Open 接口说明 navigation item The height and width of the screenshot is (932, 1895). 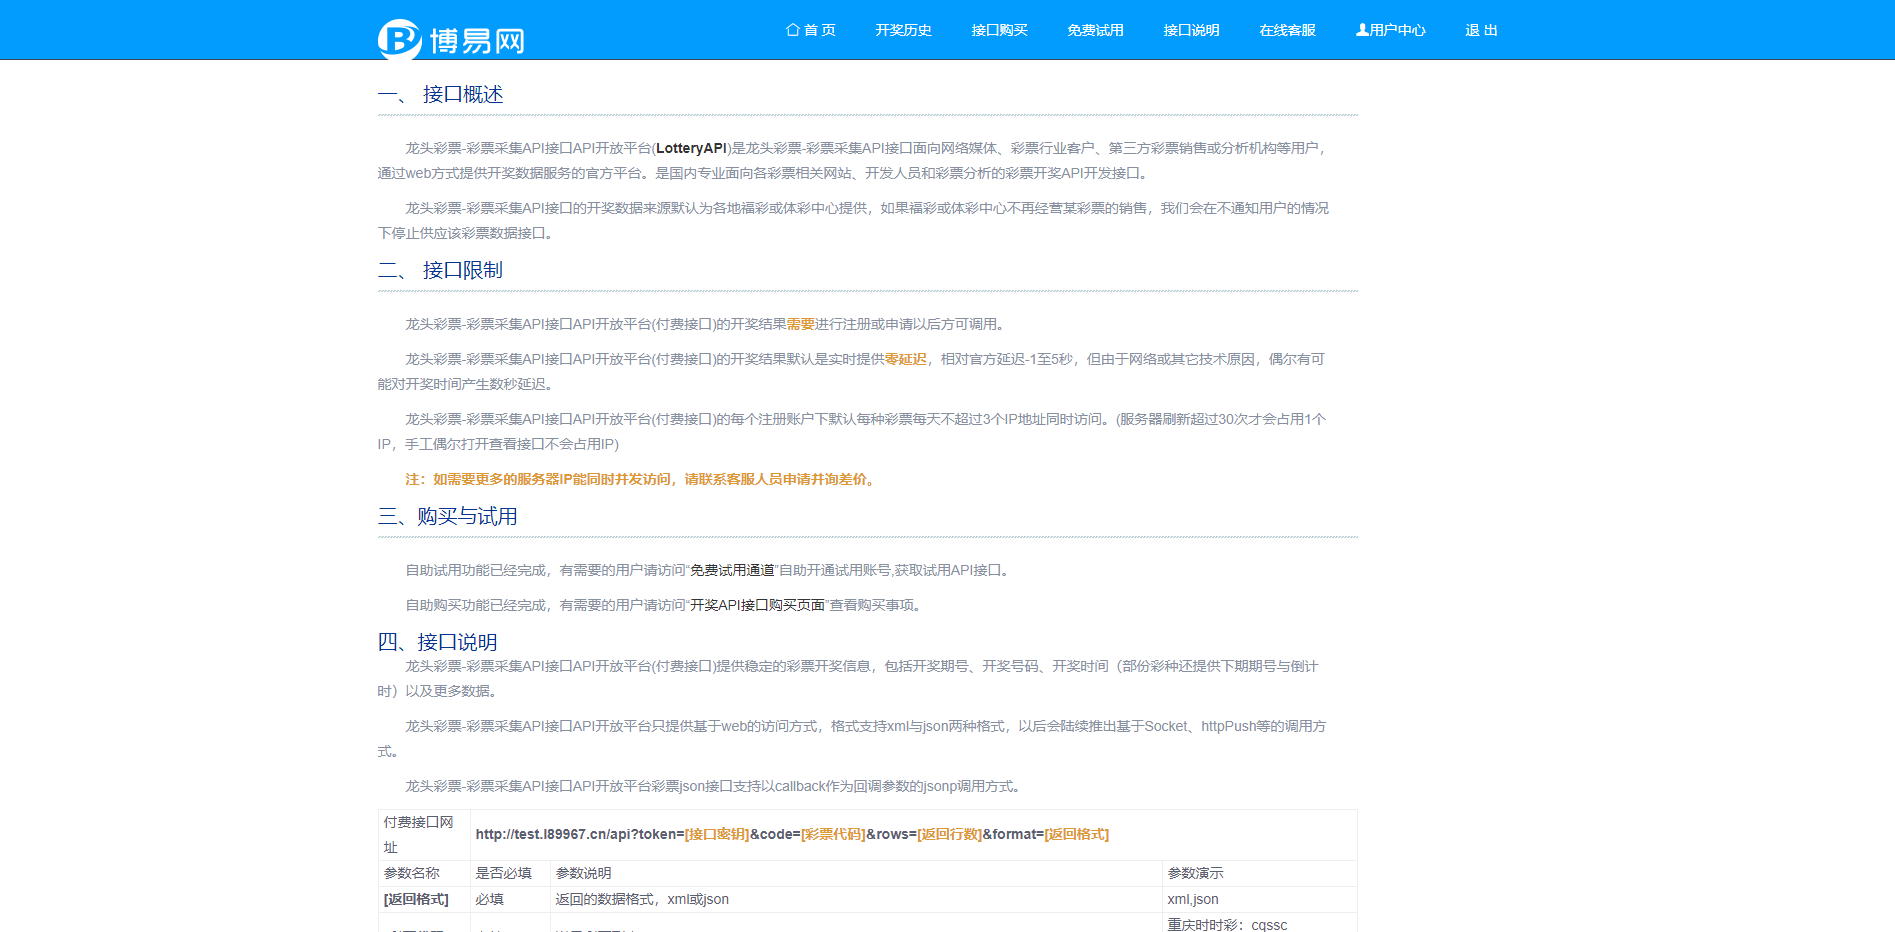1191,30
